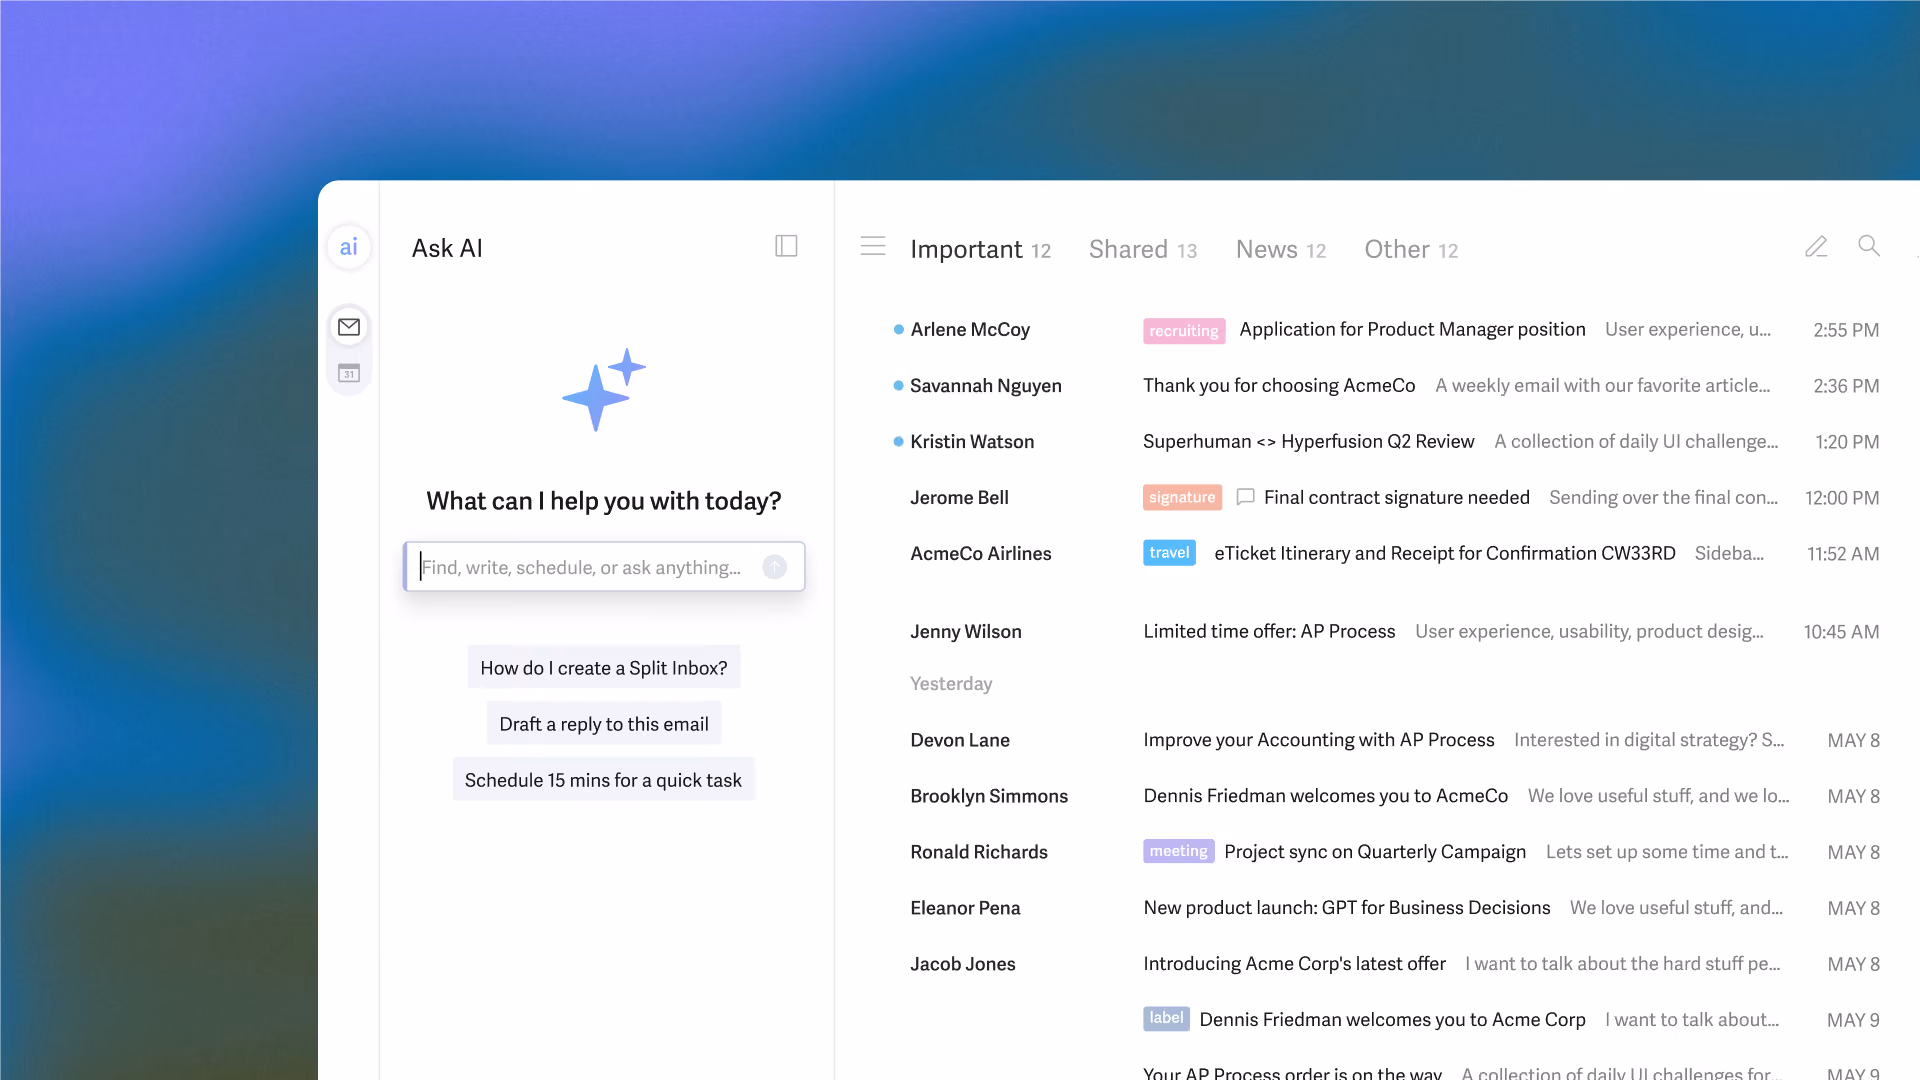Viewport: 1920px width, 1080px height.
Task: Click the 10:45 AM timestamp
Action: tap(1841, 631)
